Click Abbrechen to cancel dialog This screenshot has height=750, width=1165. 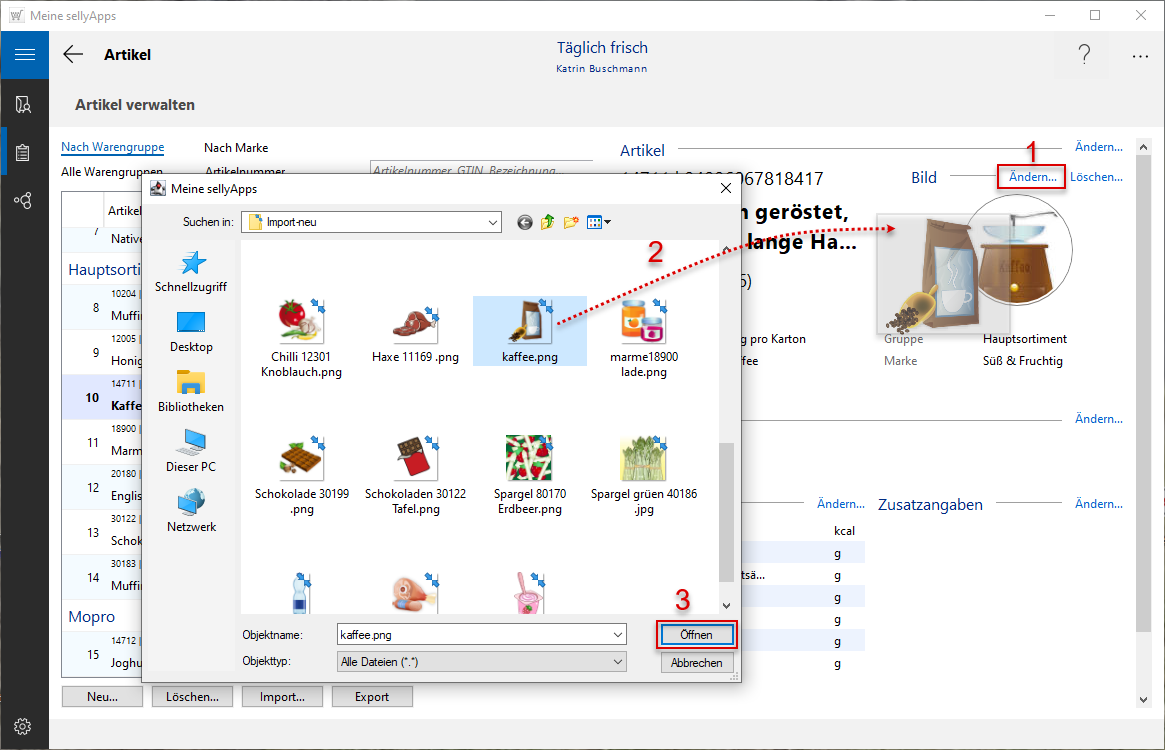pyautogui.click(x=696, y=662)
